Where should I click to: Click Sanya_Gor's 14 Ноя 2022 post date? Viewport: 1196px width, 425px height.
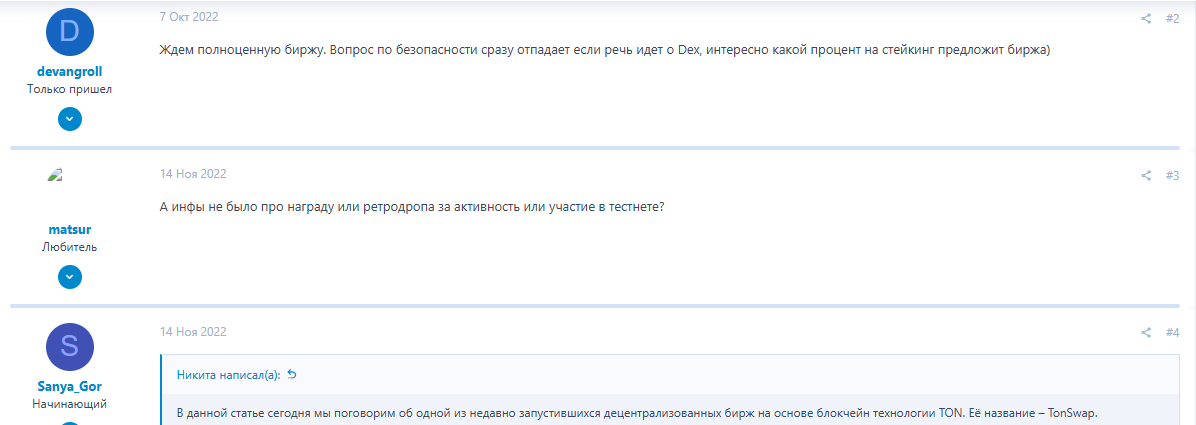click(x=193, y=332)
